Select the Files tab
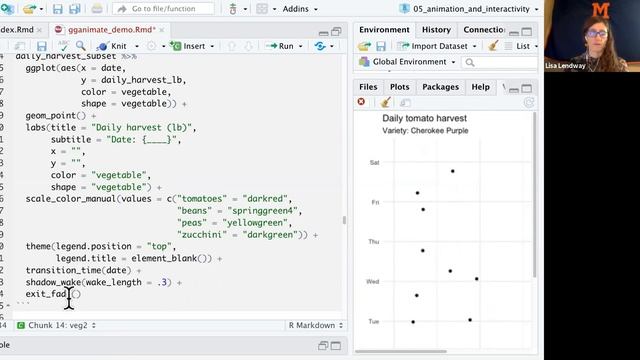 pos(368,87)
